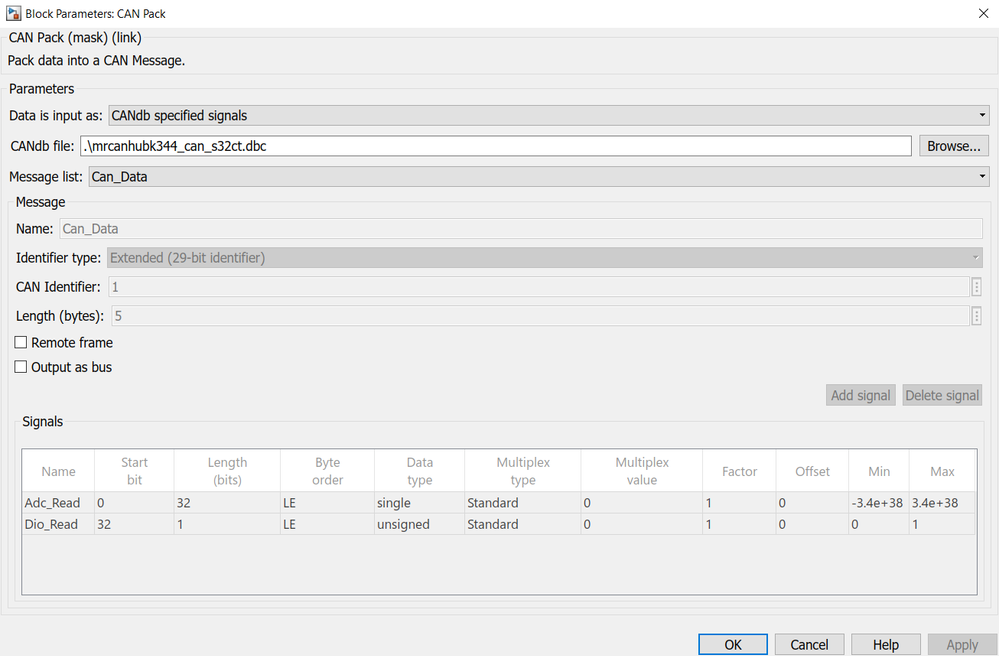Click start bit 0 of Adc_Read

(x=134, y=503)
